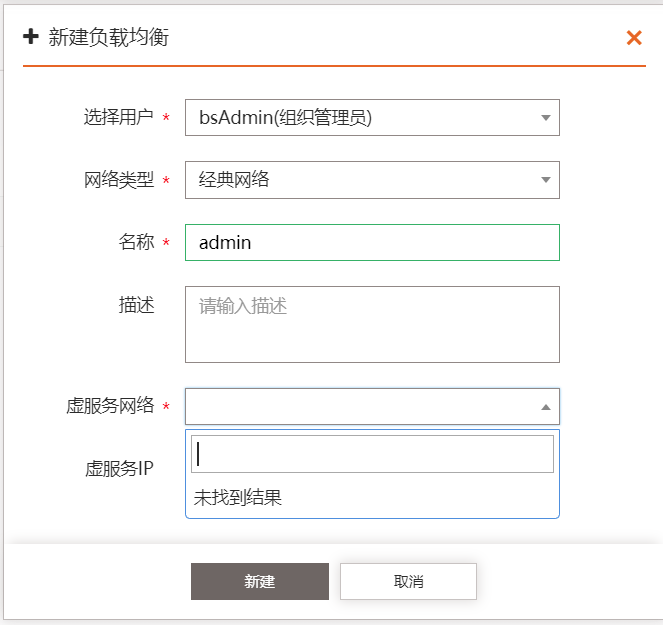Screen dimensions: 663x625
Task: Click the 未找到结果 entry in the list
Action: [238, 497]
